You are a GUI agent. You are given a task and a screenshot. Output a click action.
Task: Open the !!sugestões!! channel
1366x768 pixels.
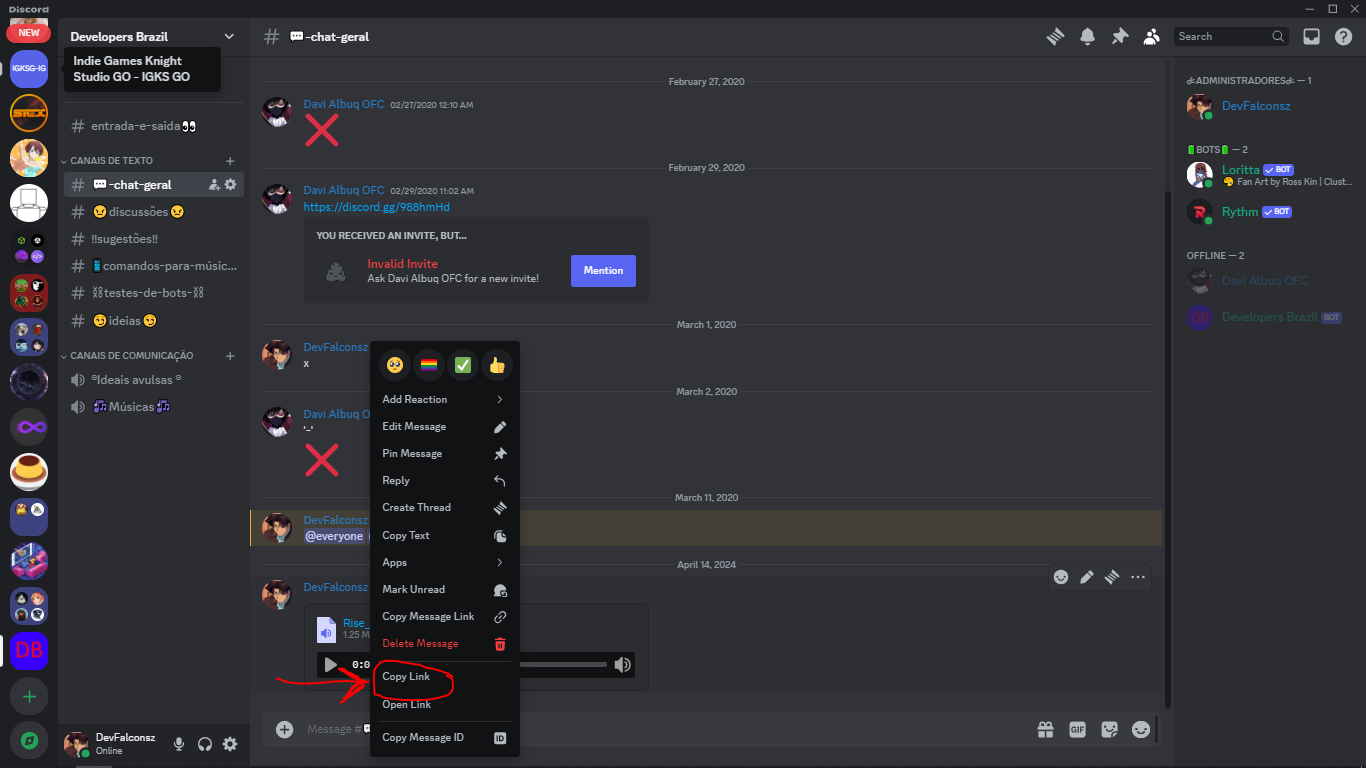[154, 239]
